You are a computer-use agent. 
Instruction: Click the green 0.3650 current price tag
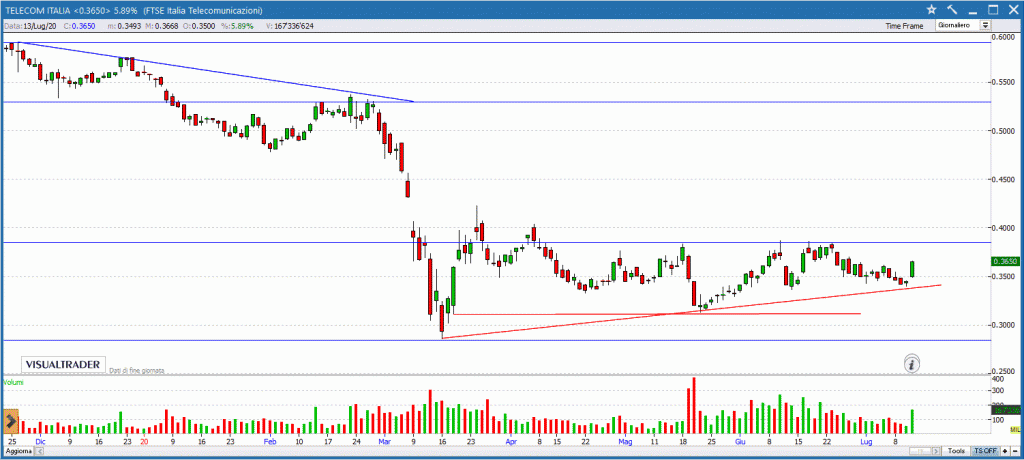pyautogui.click(x=1005, y=261)
